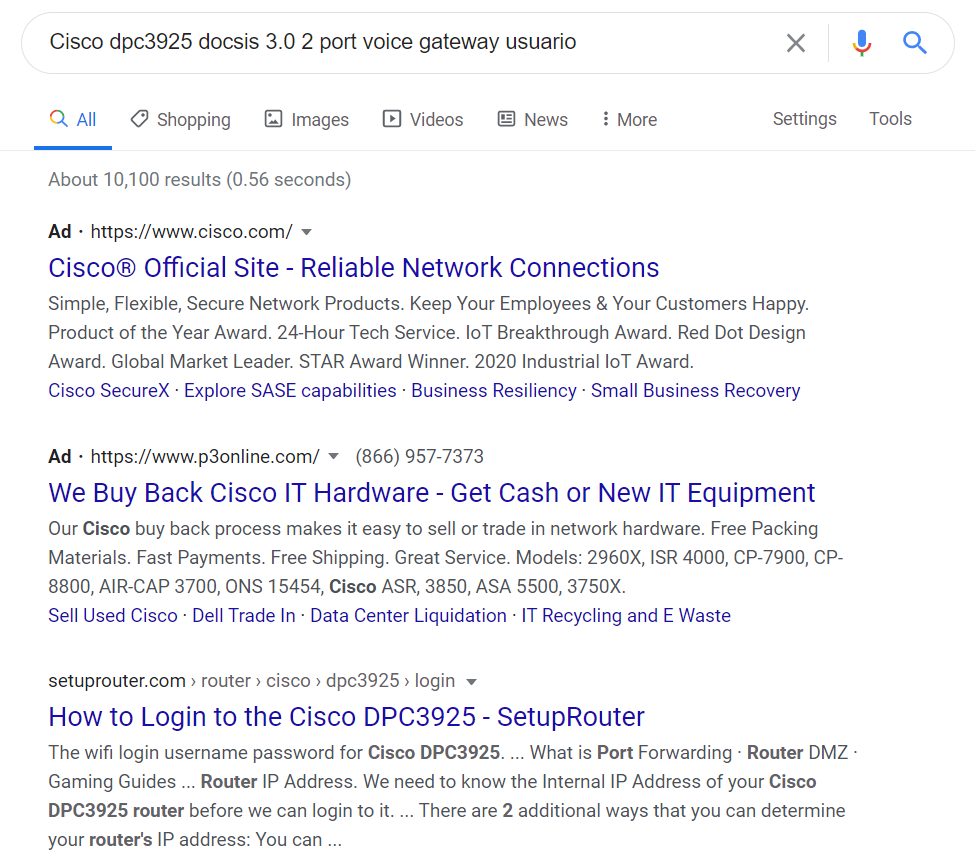Open How to Login to Cisco DPC3925 result

[346, 717]
